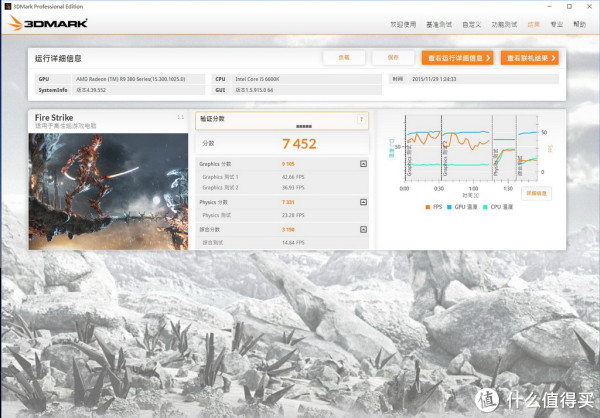Image resolution: width=600 pixels, height=418 pixels.
Task: Click the GPU value AMD Radeon R9 380 Series
Action: tap(130, 79)
